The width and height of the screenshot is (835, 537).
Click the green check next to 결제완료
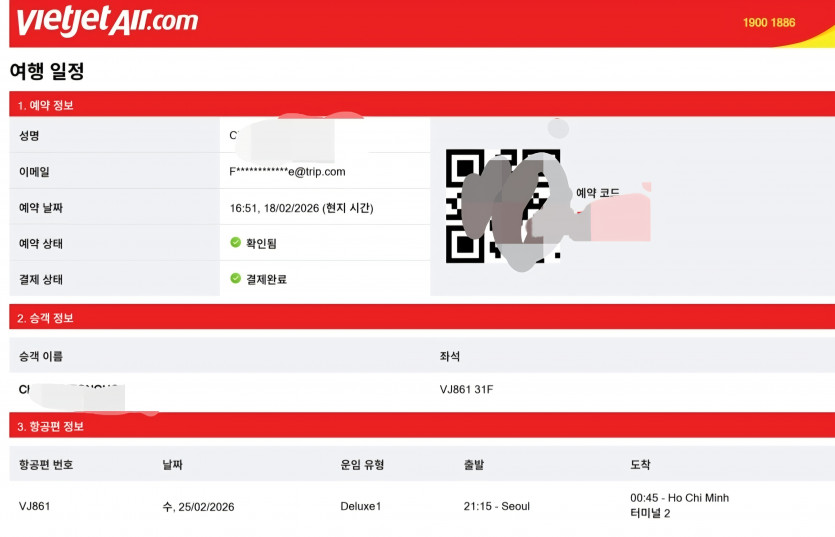[x=235, y=278]
